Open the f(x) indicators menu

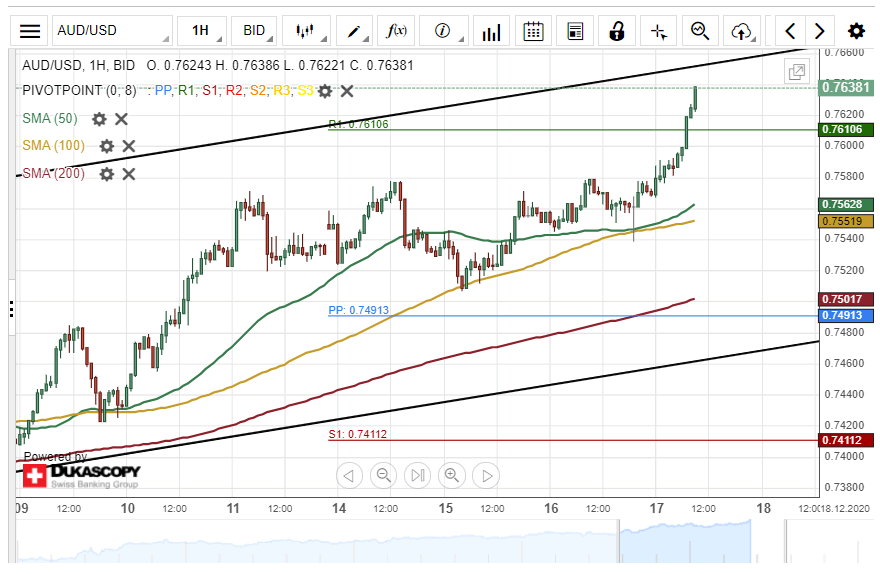coord(396,31)
